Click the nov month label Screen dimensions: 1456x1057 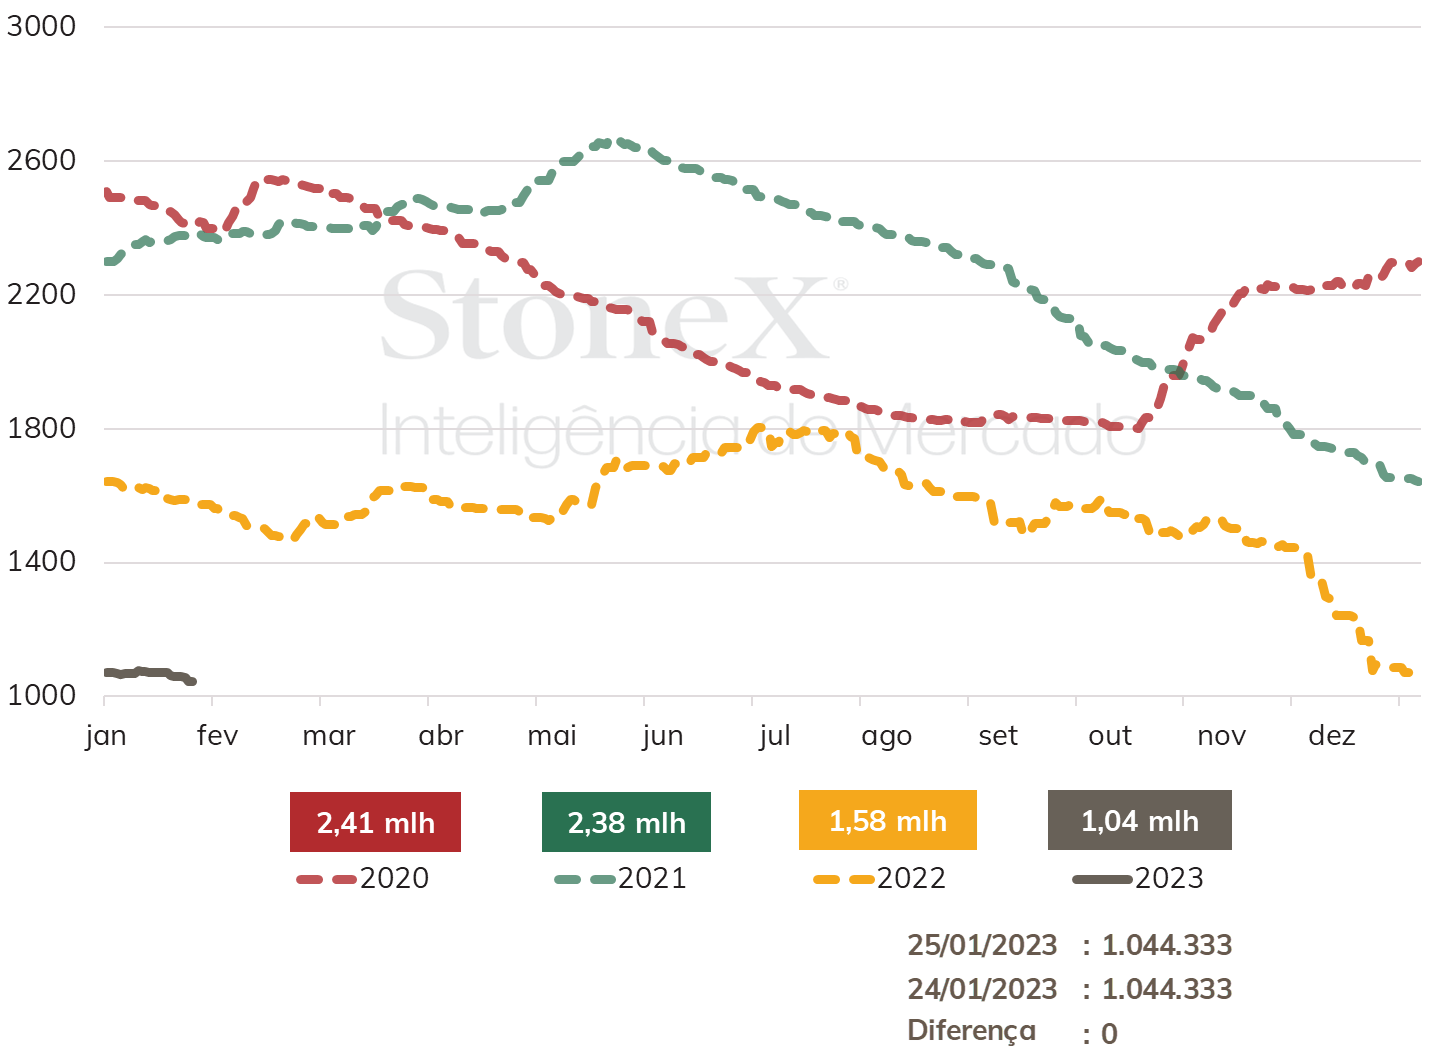(1221, 738)
